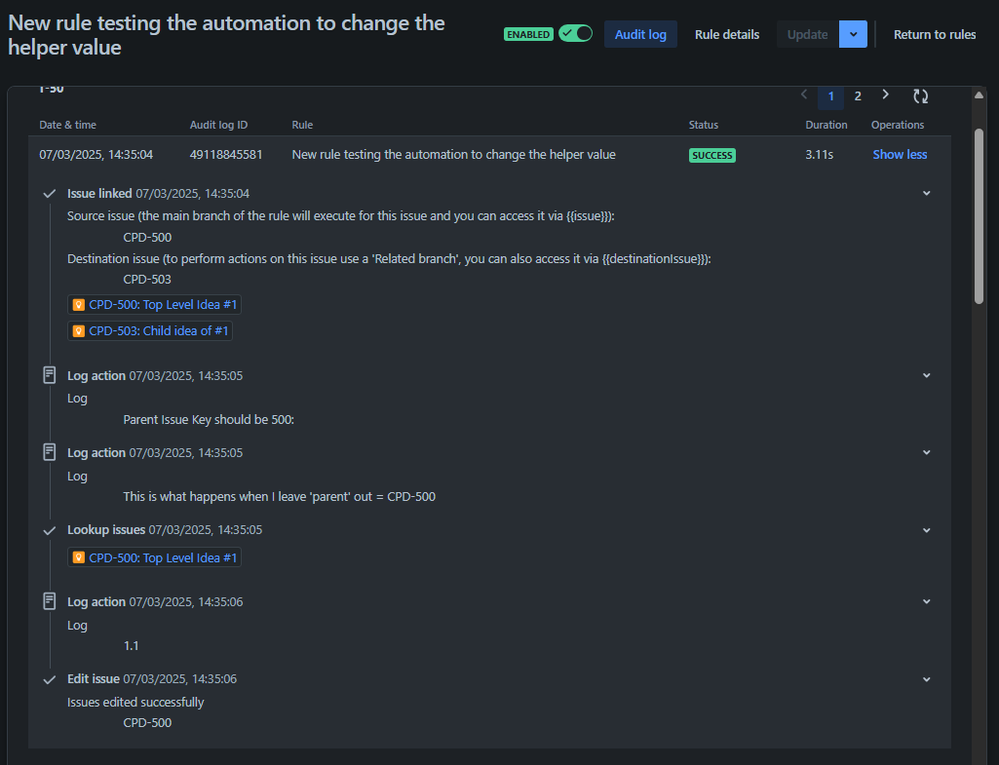
Task: Expand the Issue linked entry chevron
Action: click(926, 192)
